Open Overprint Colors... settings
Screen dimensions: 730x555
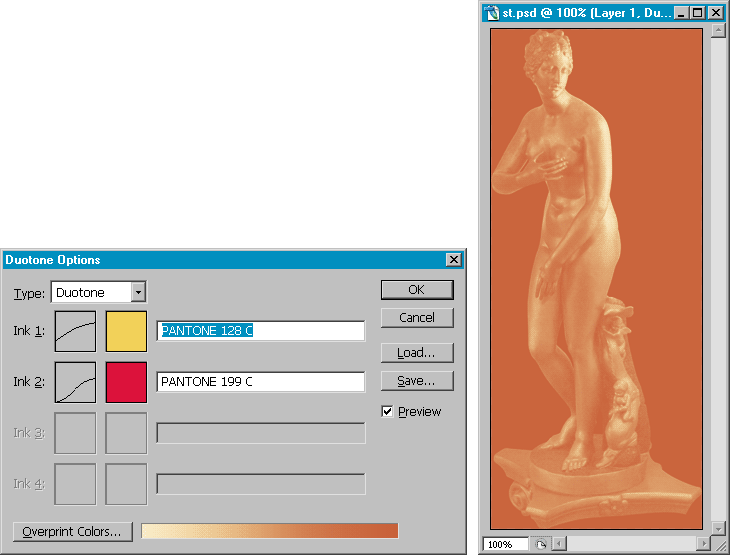(73, 531)
